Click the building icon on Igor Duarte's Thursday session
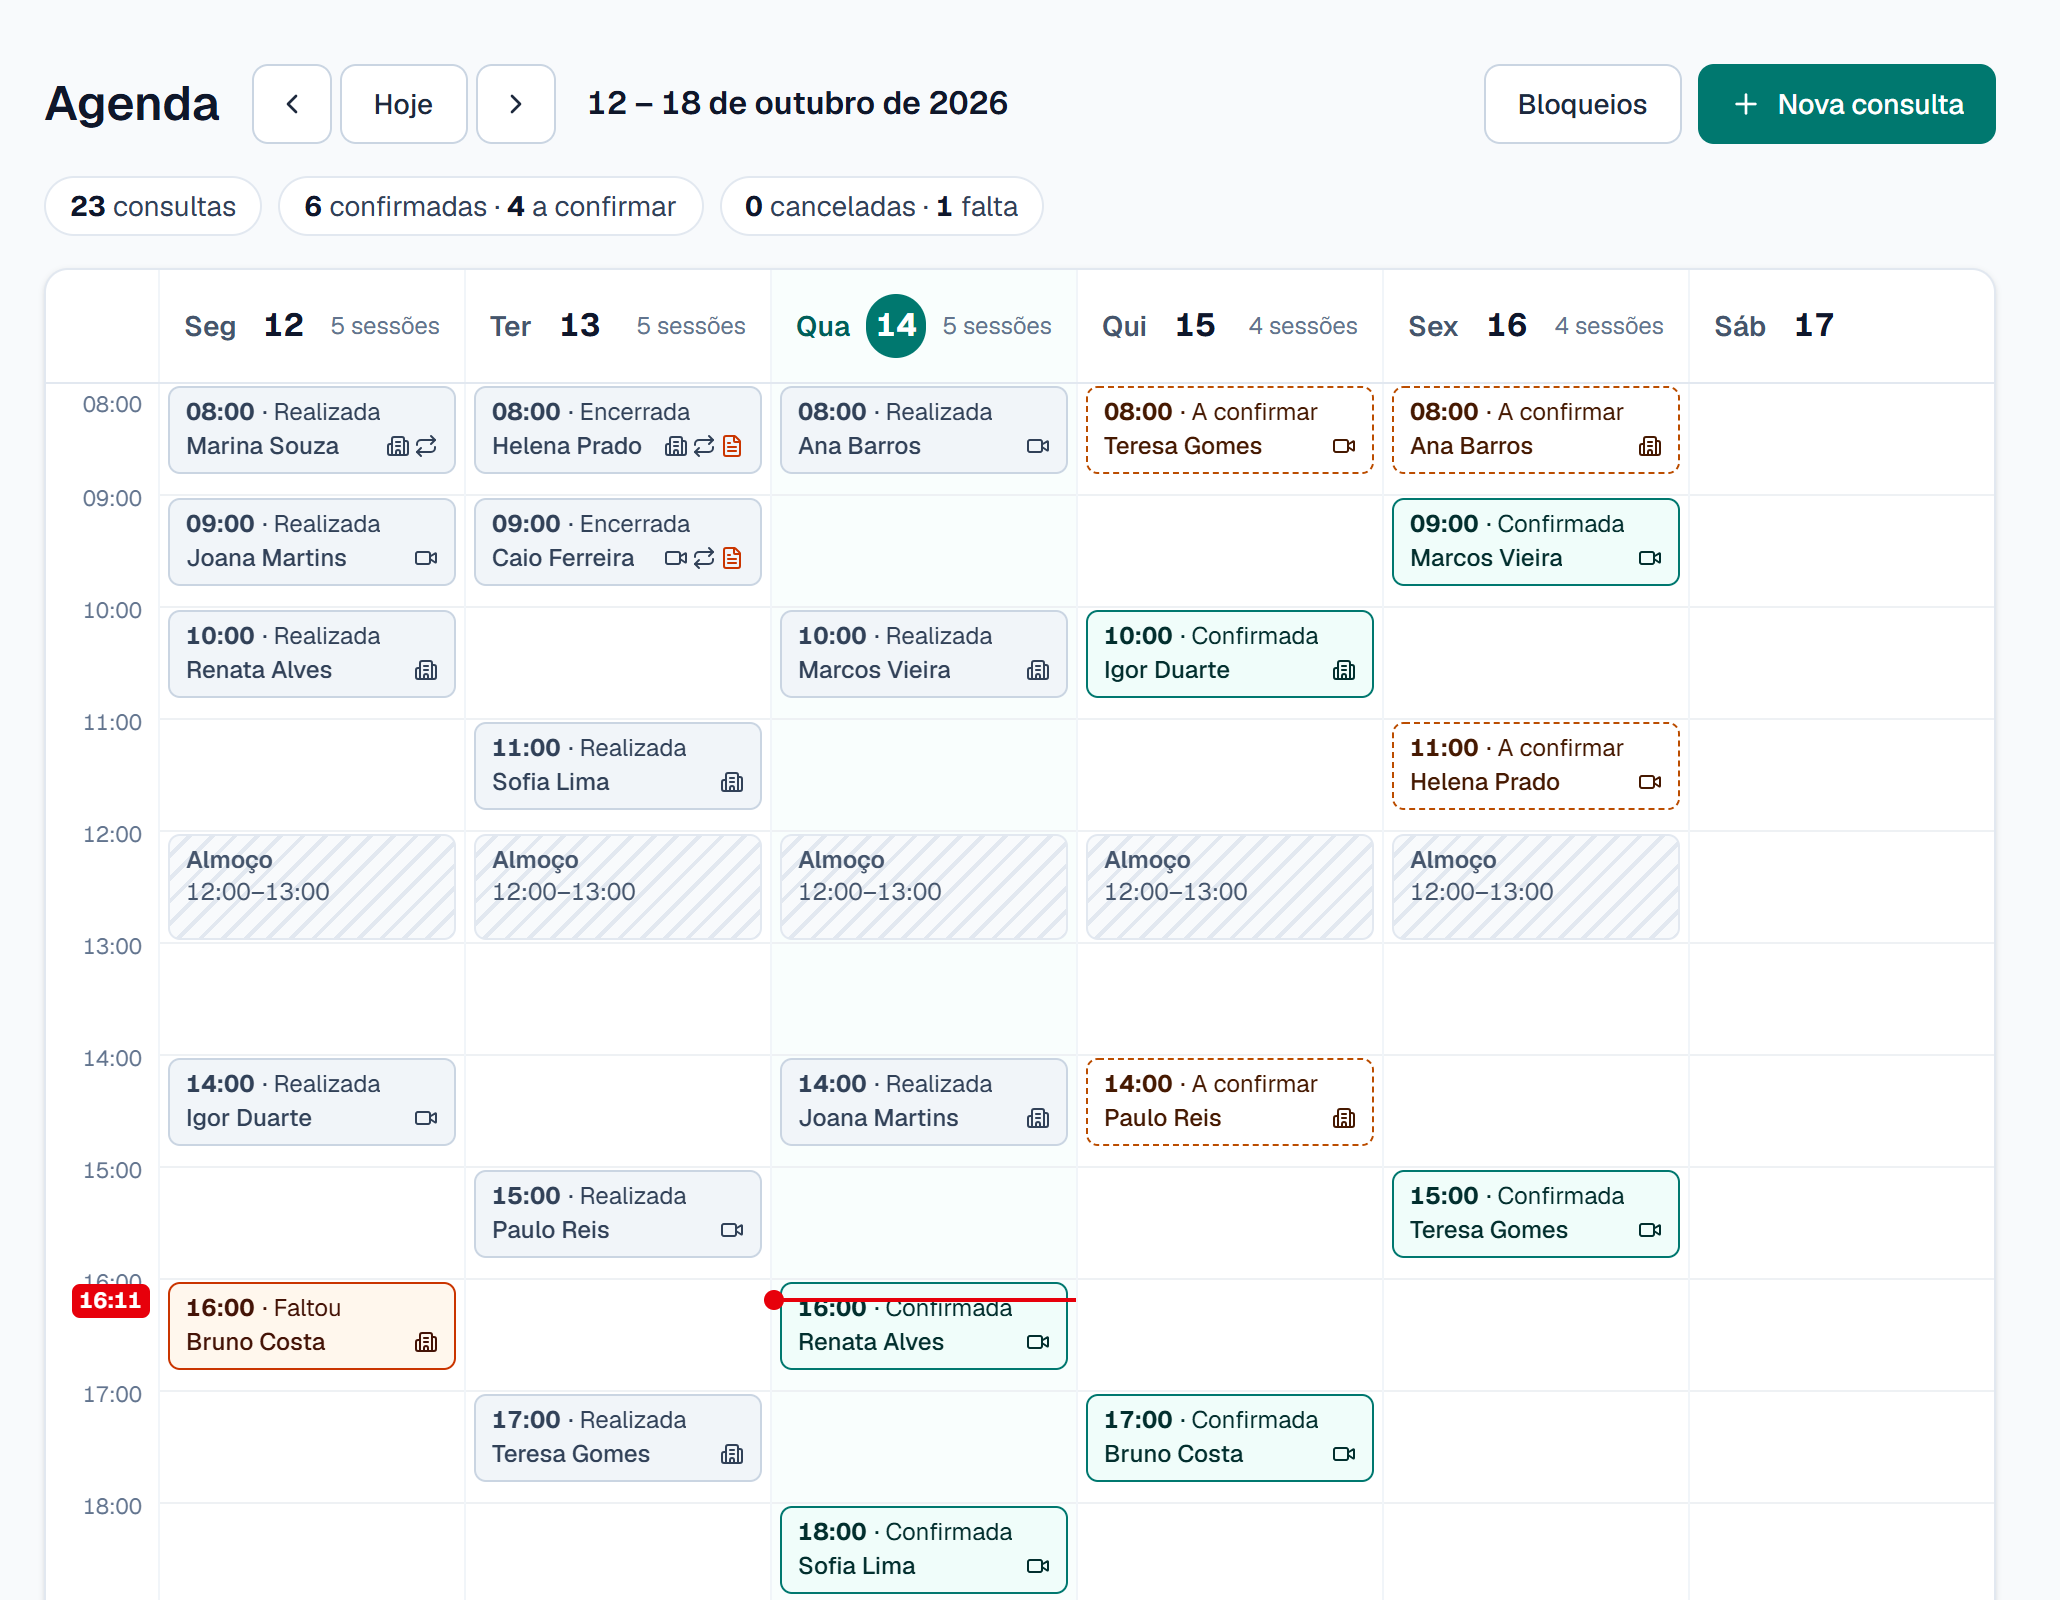 [x=1345, y=670]
